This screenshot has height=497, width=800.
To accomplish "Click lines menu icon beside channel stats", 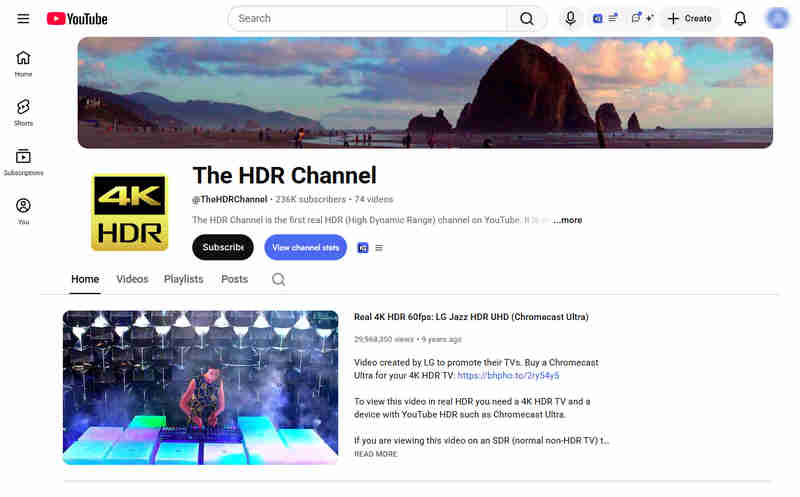I will click(x=379, y=248).
